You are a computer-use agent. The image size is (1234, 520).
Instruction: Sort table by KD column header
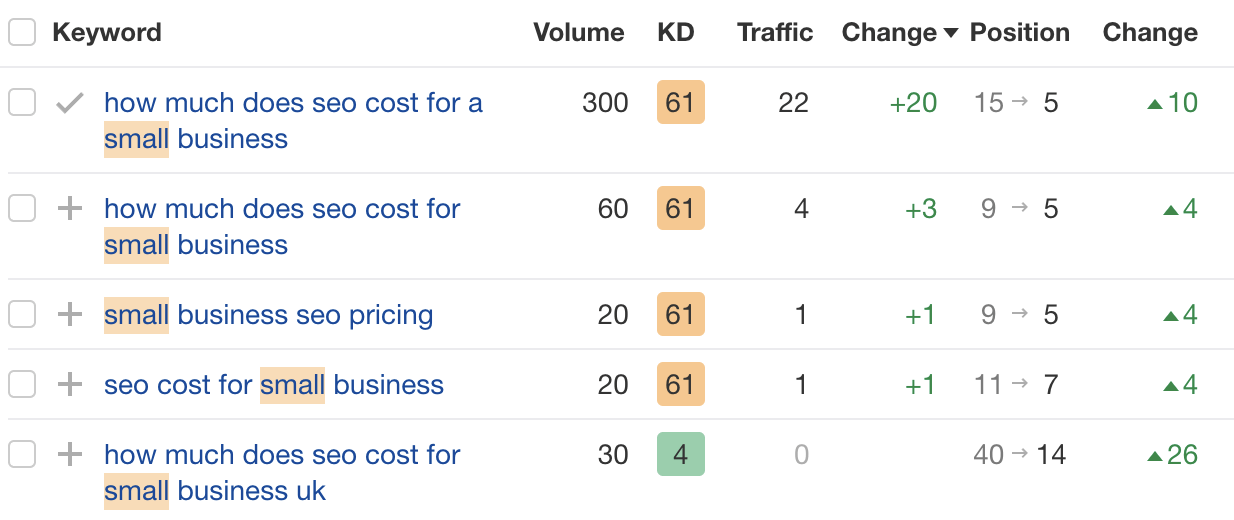pos(676,32)
